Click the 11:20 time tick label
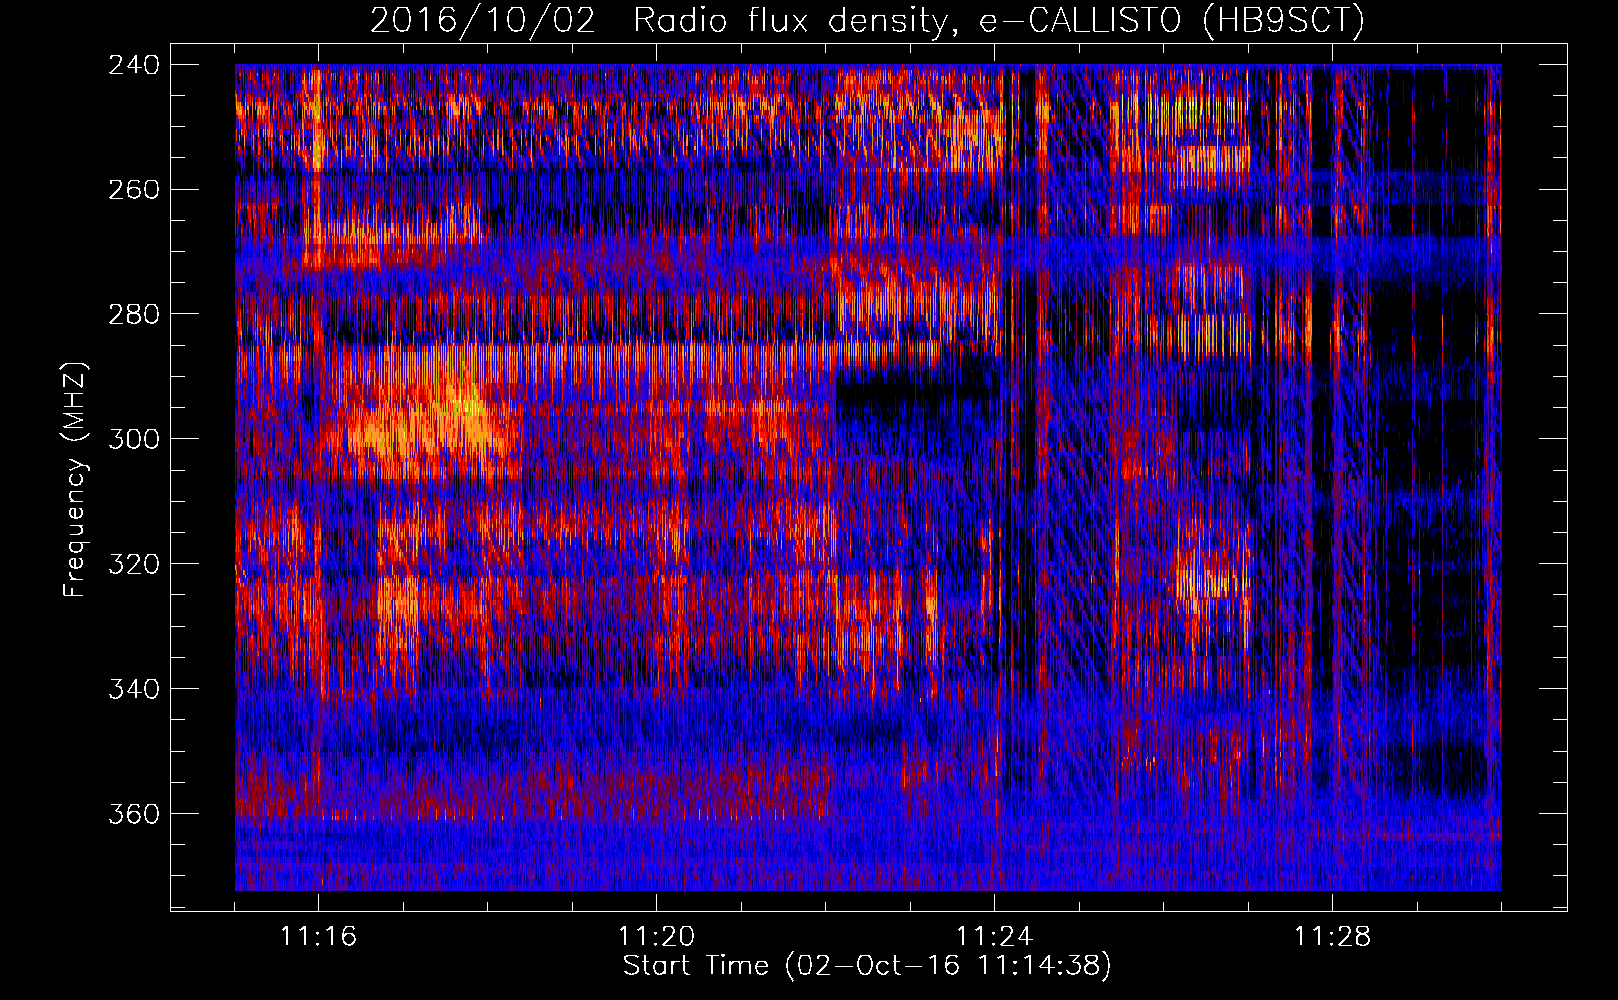This screenshot has height=1000, width=1618. tap(657, 937)
